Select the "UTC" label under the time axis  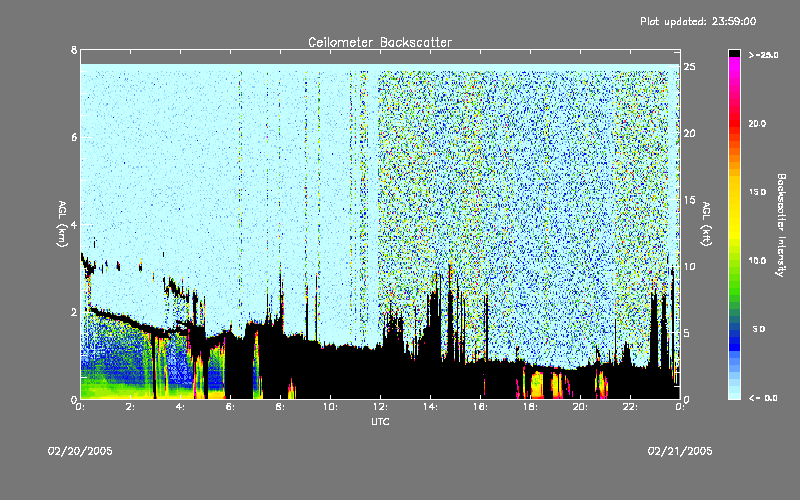(380, 421)
